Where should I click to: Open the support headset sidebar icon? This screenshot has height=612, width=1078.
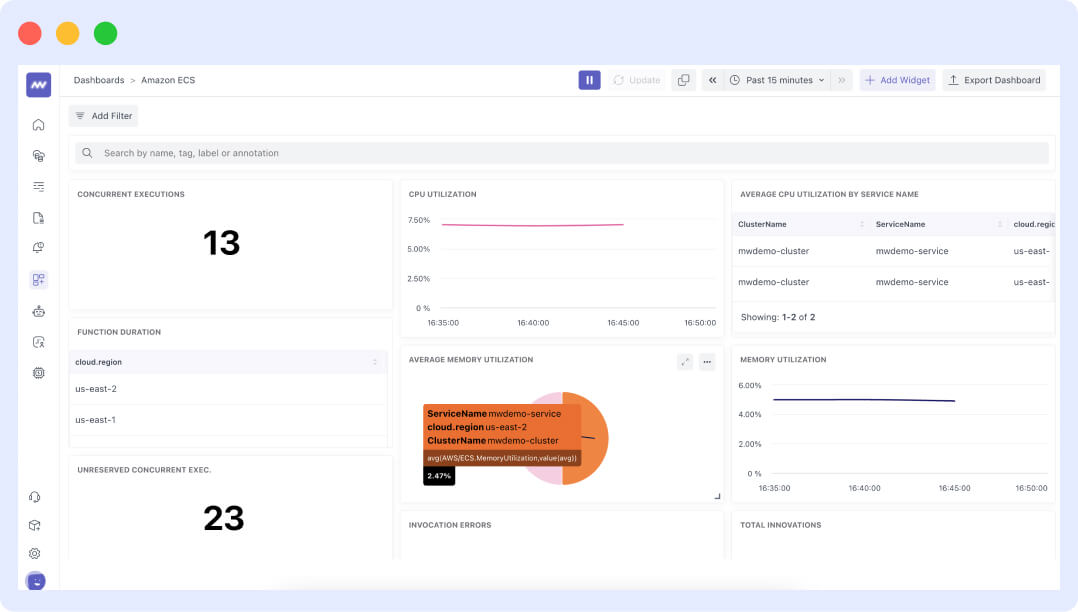35,496
